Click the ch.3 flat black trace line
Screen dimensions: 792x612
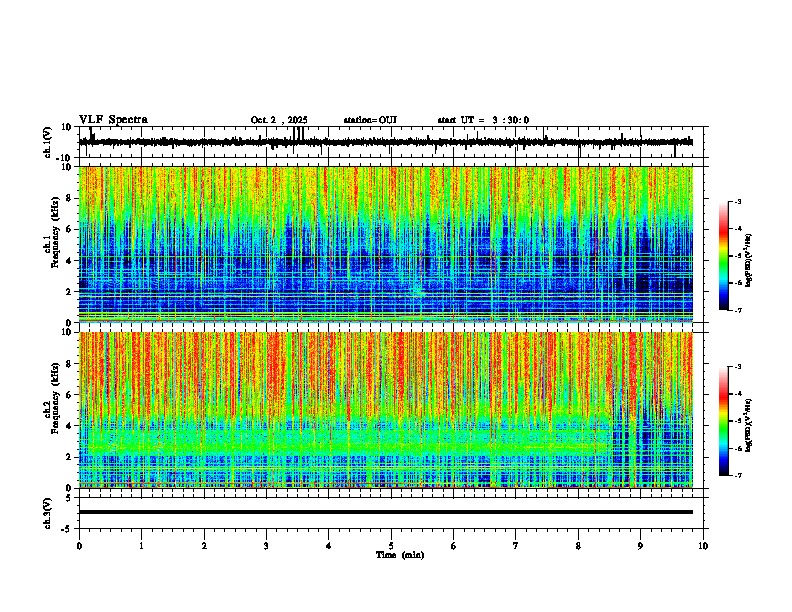coord(385,512)
